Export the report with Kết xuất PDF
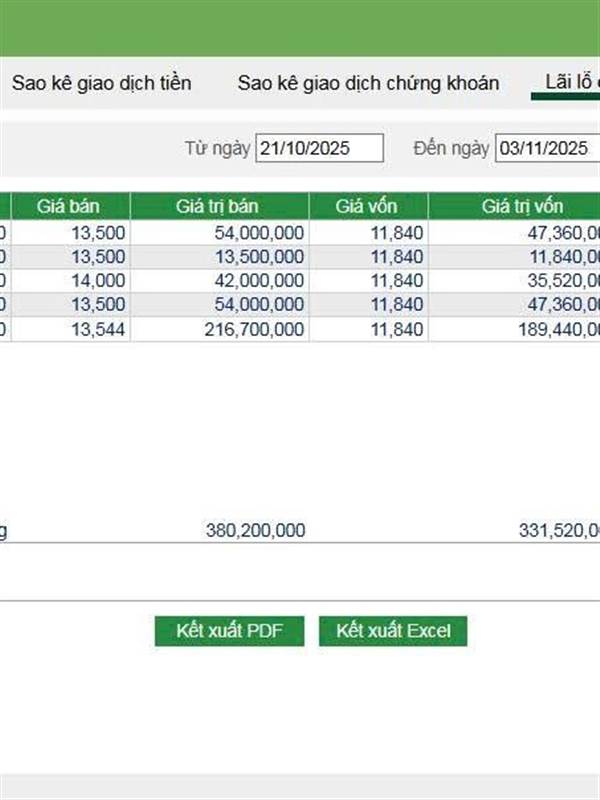 pos(229,631)
